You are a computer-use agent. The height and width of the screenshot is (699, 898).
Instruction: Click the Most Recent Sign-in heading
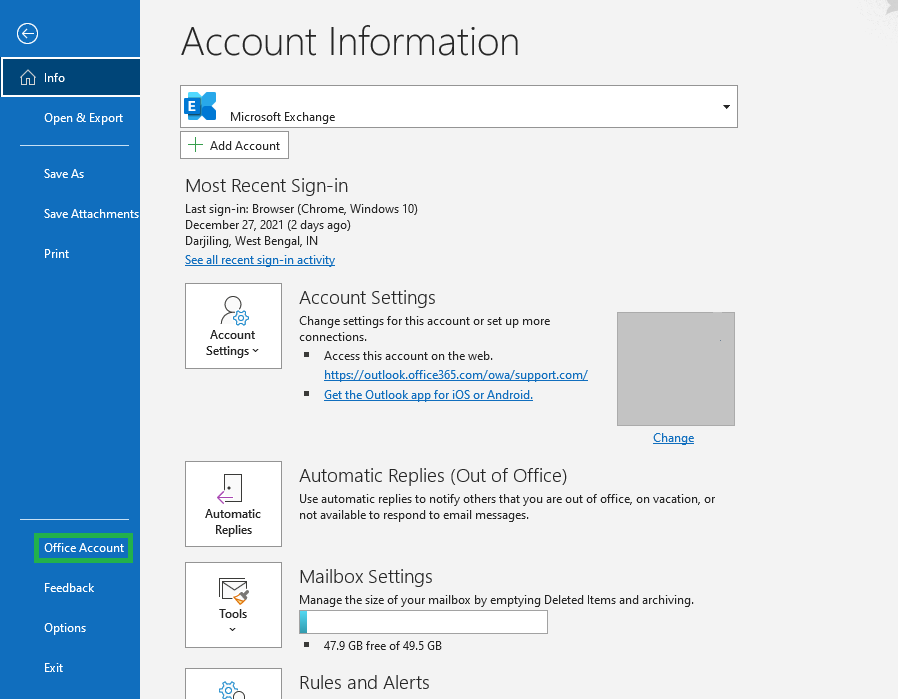point(266,185)
